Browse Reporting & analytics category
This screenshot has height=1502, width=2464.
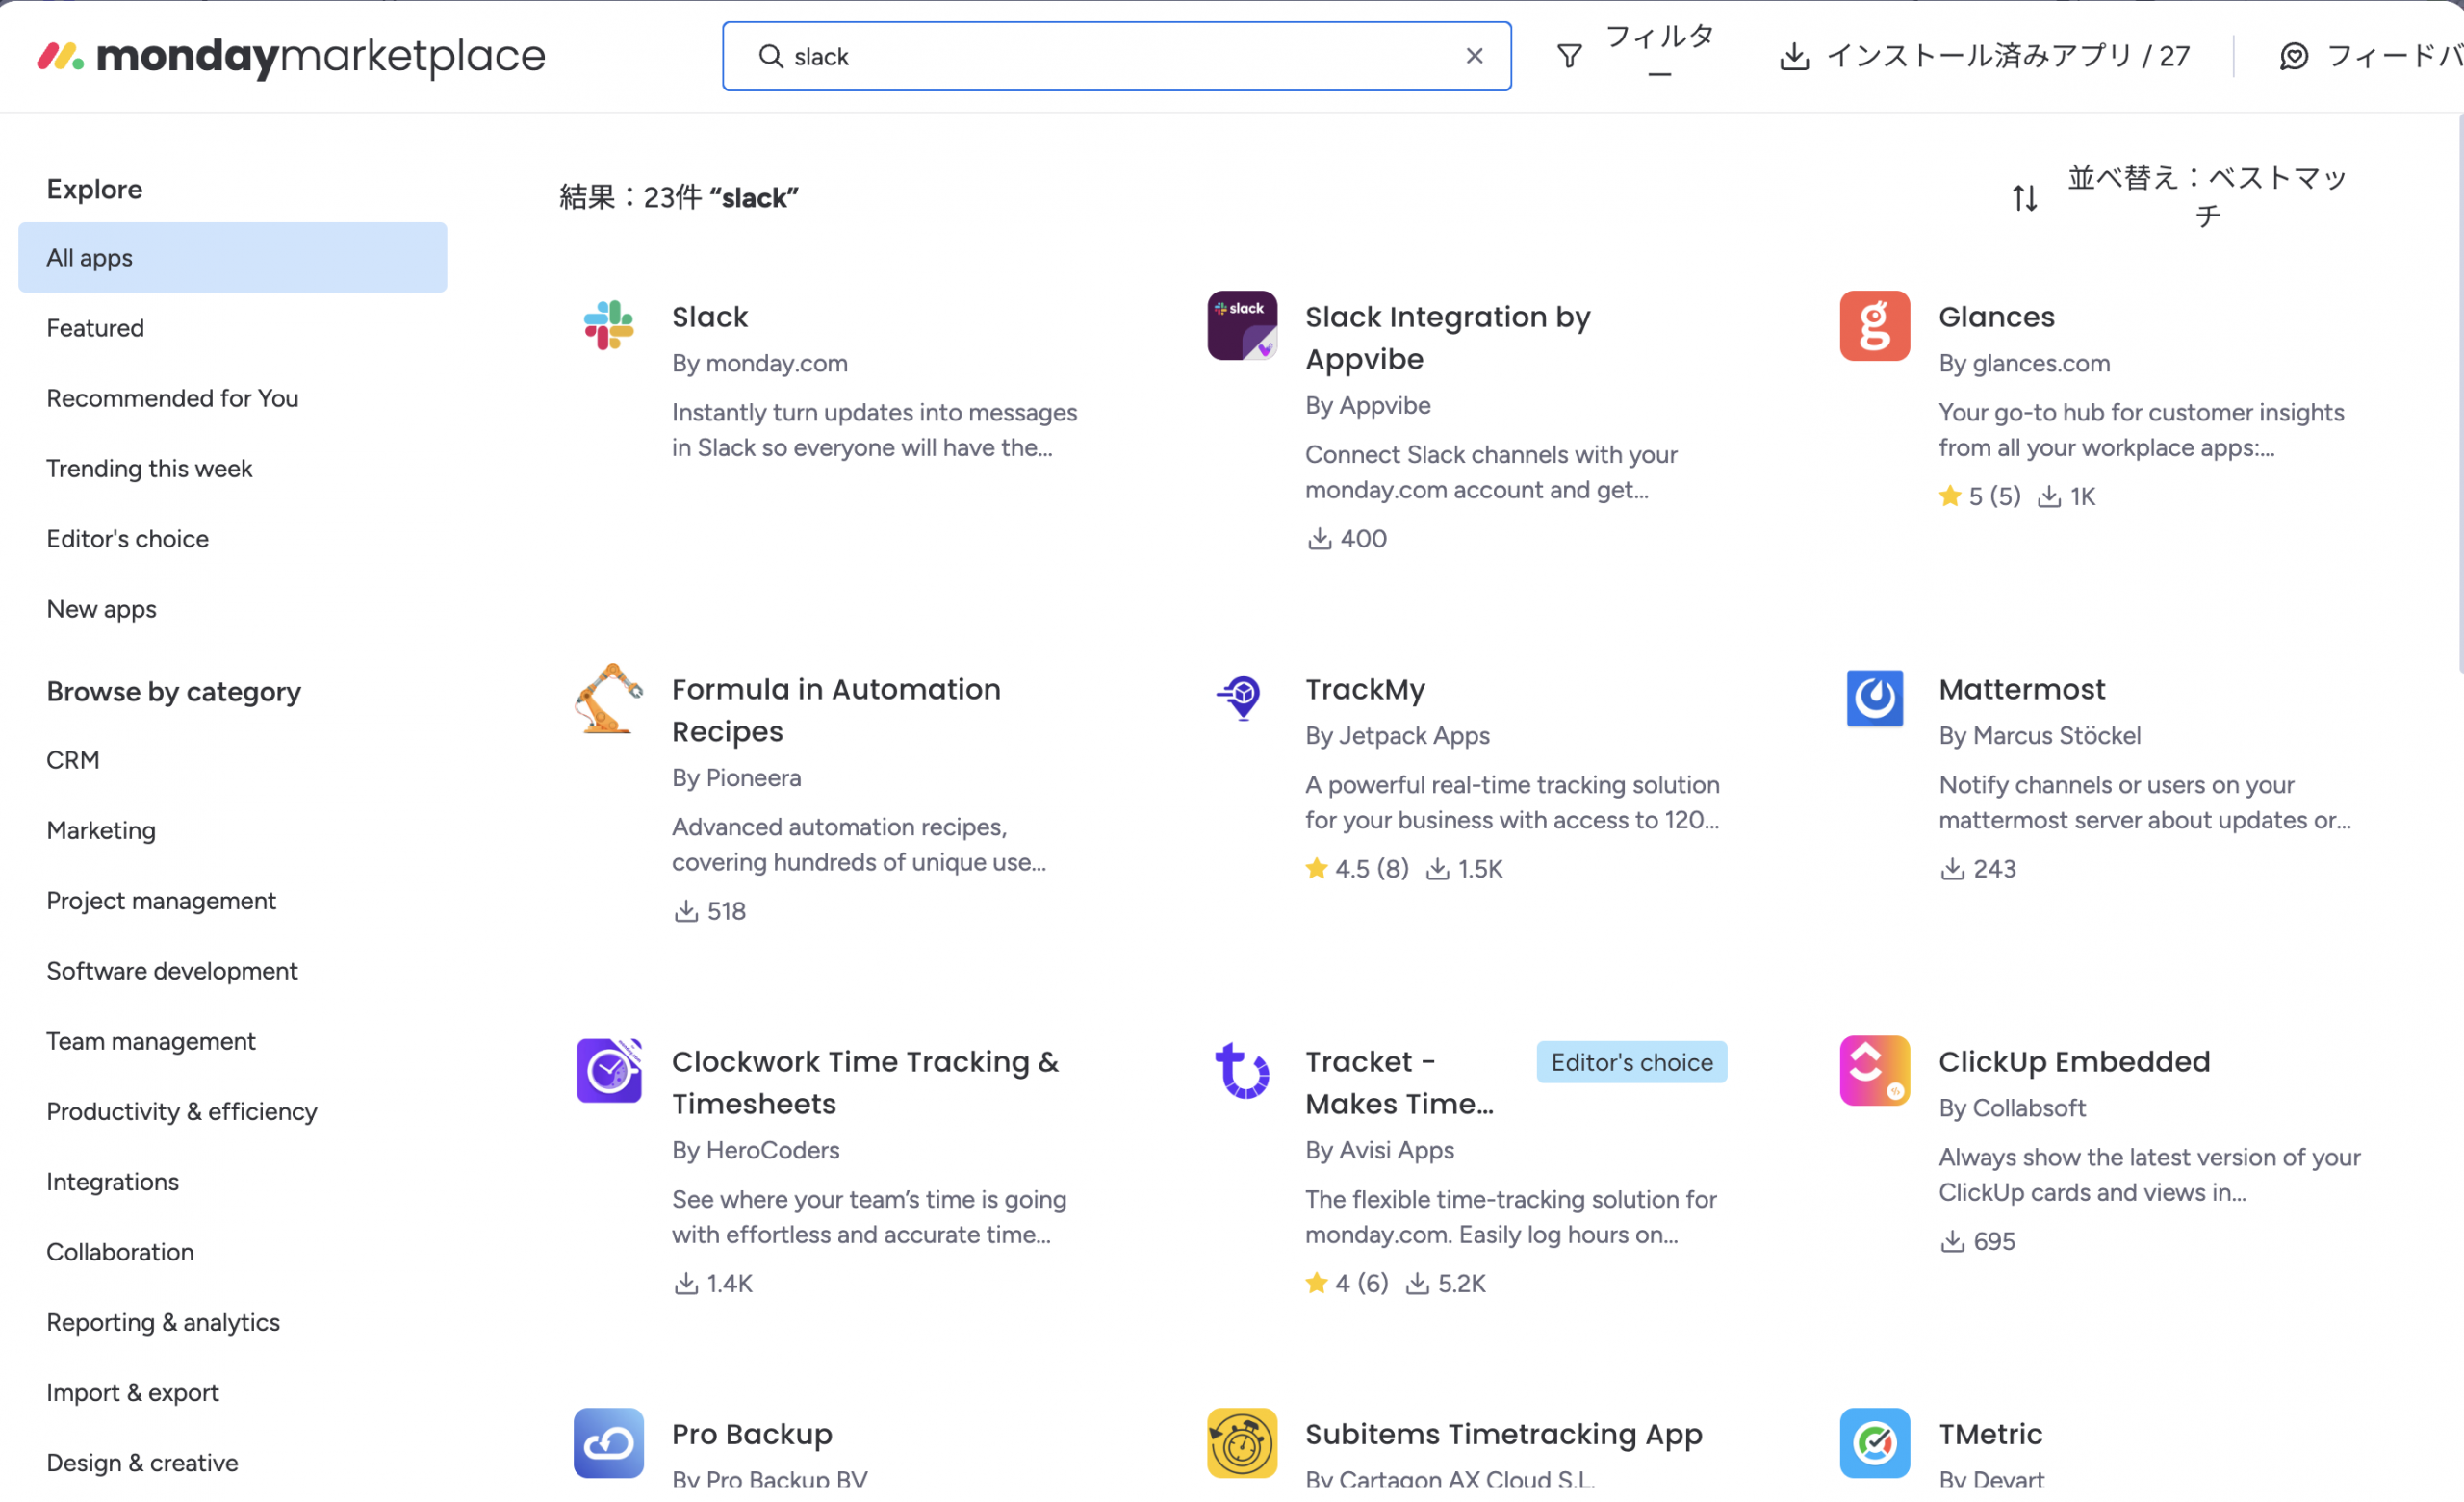click(163, 1322)
